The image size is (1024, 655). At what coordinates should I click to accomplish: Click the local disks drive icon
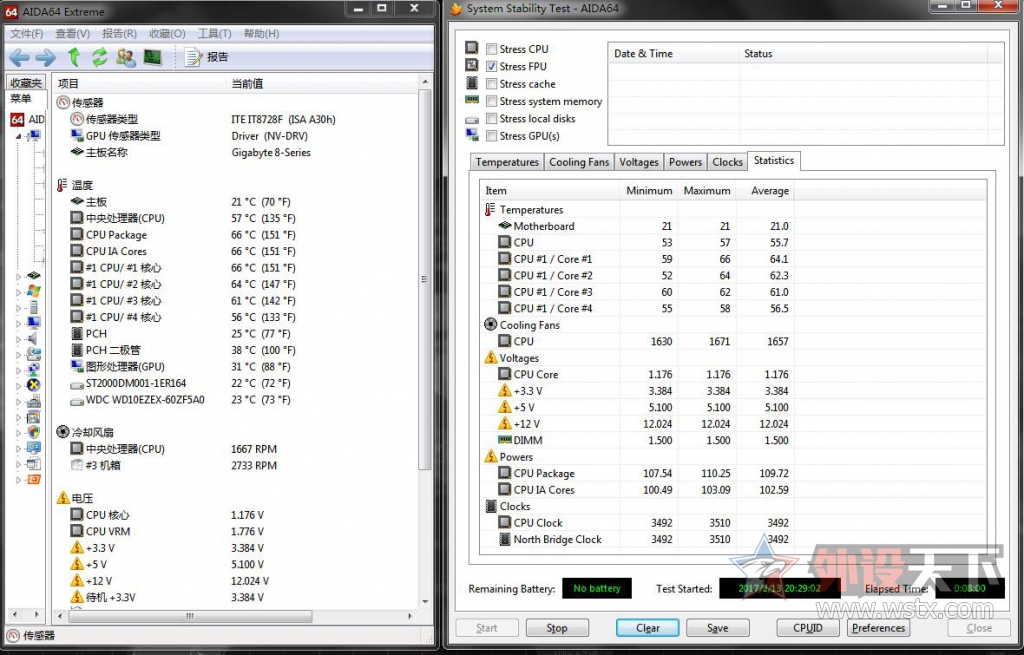[472, 120]
